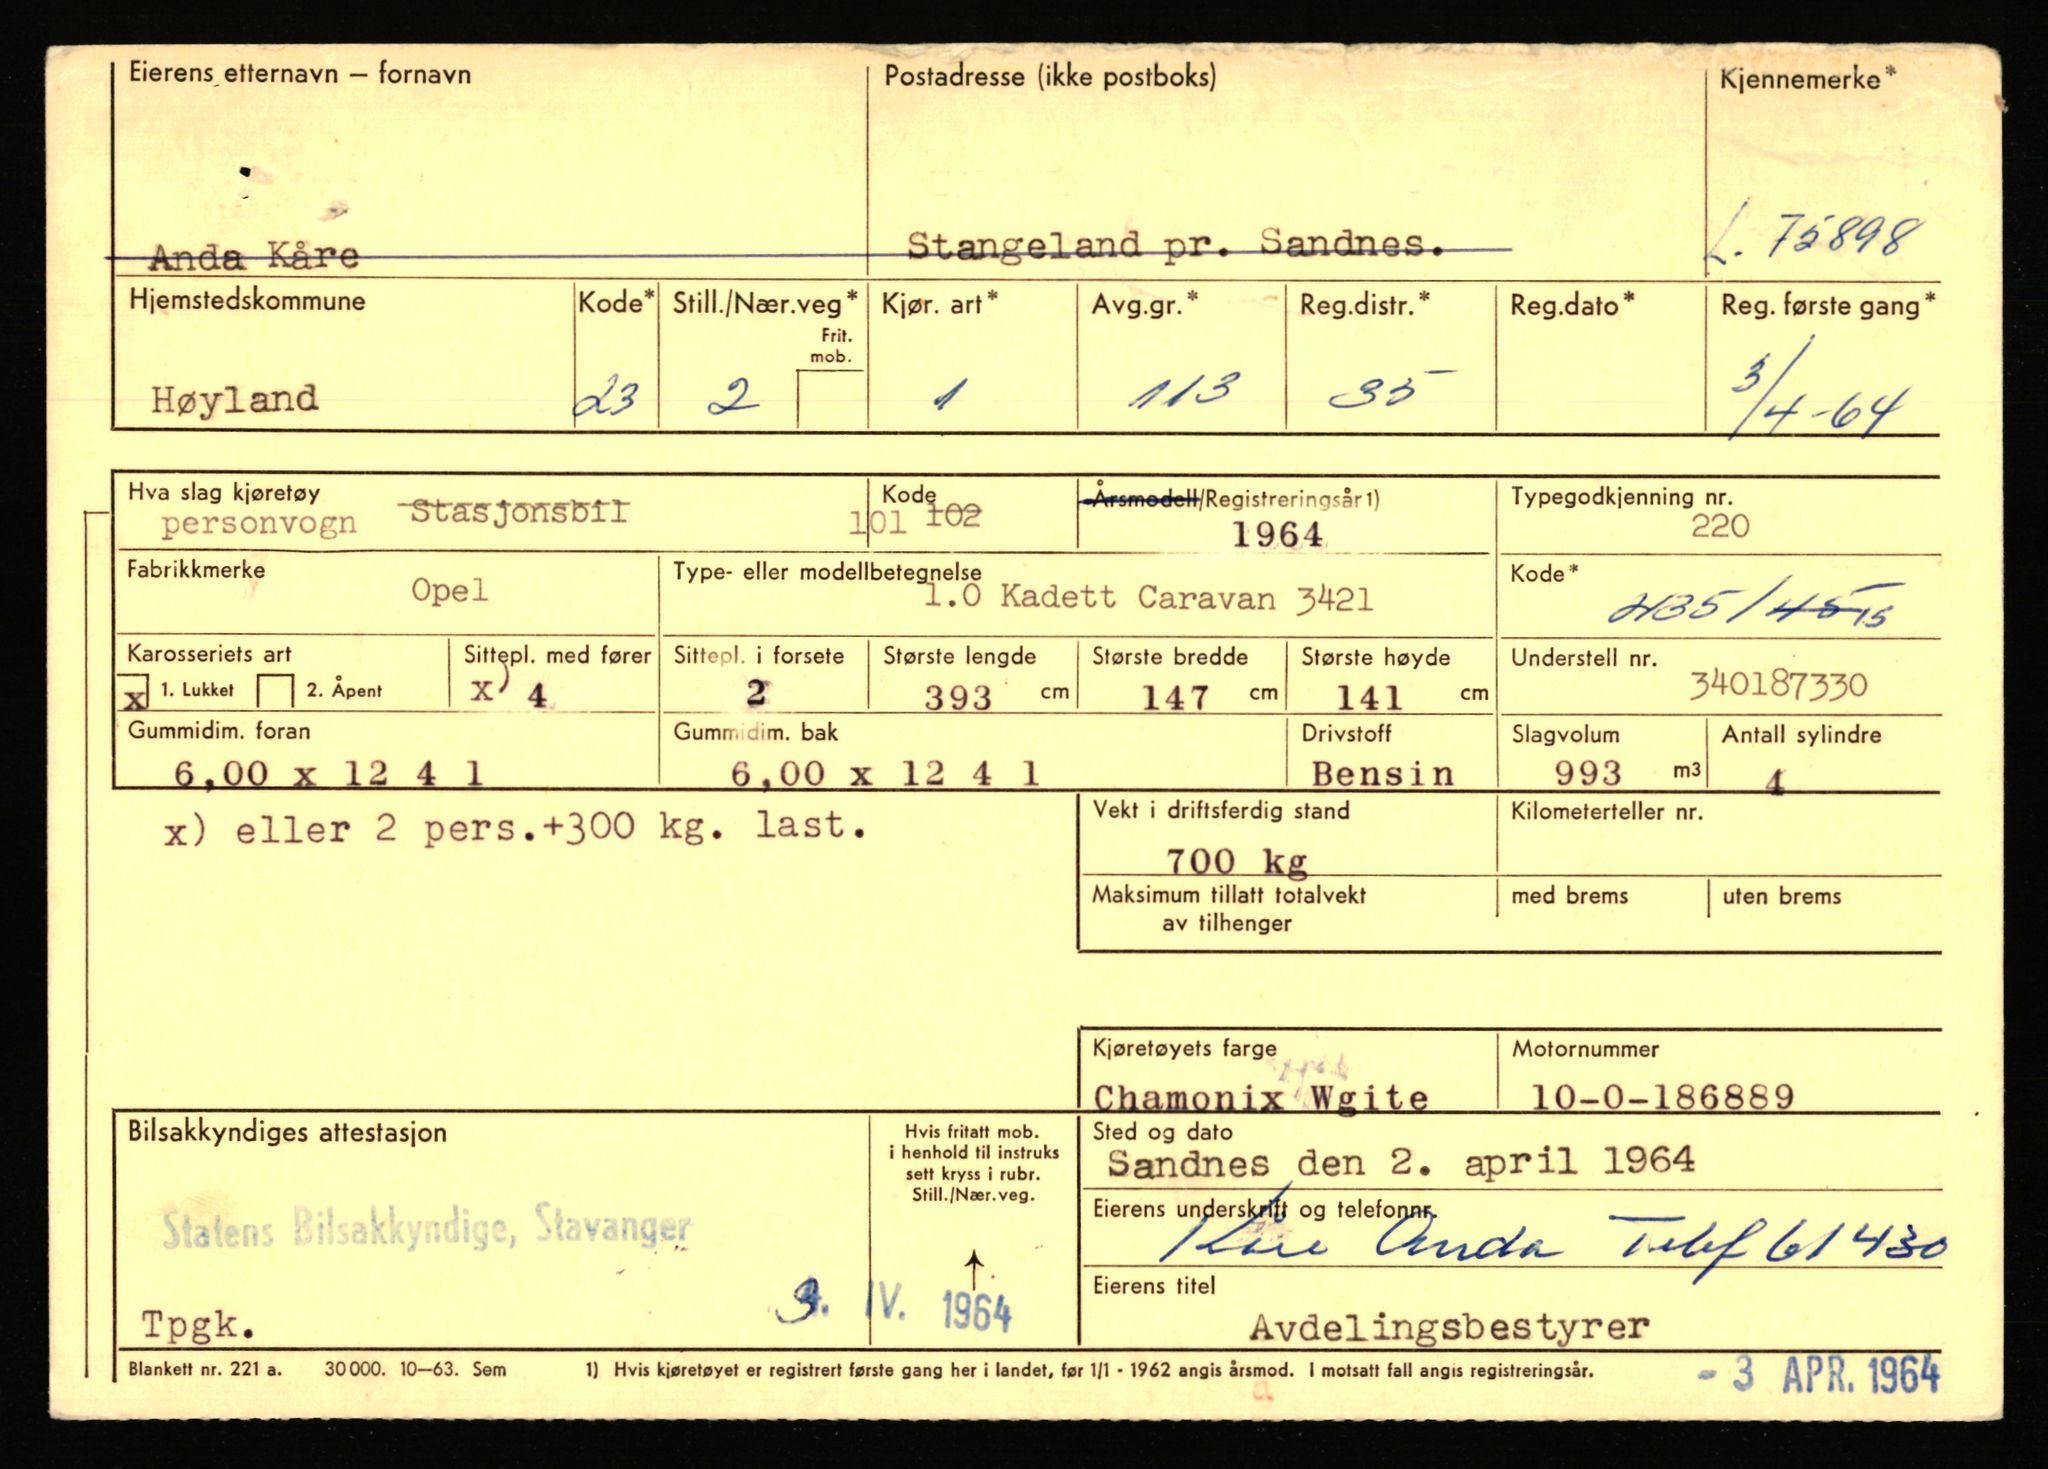Click the owner title 'Avdelingsbestyrer'

[1449, 1328]
